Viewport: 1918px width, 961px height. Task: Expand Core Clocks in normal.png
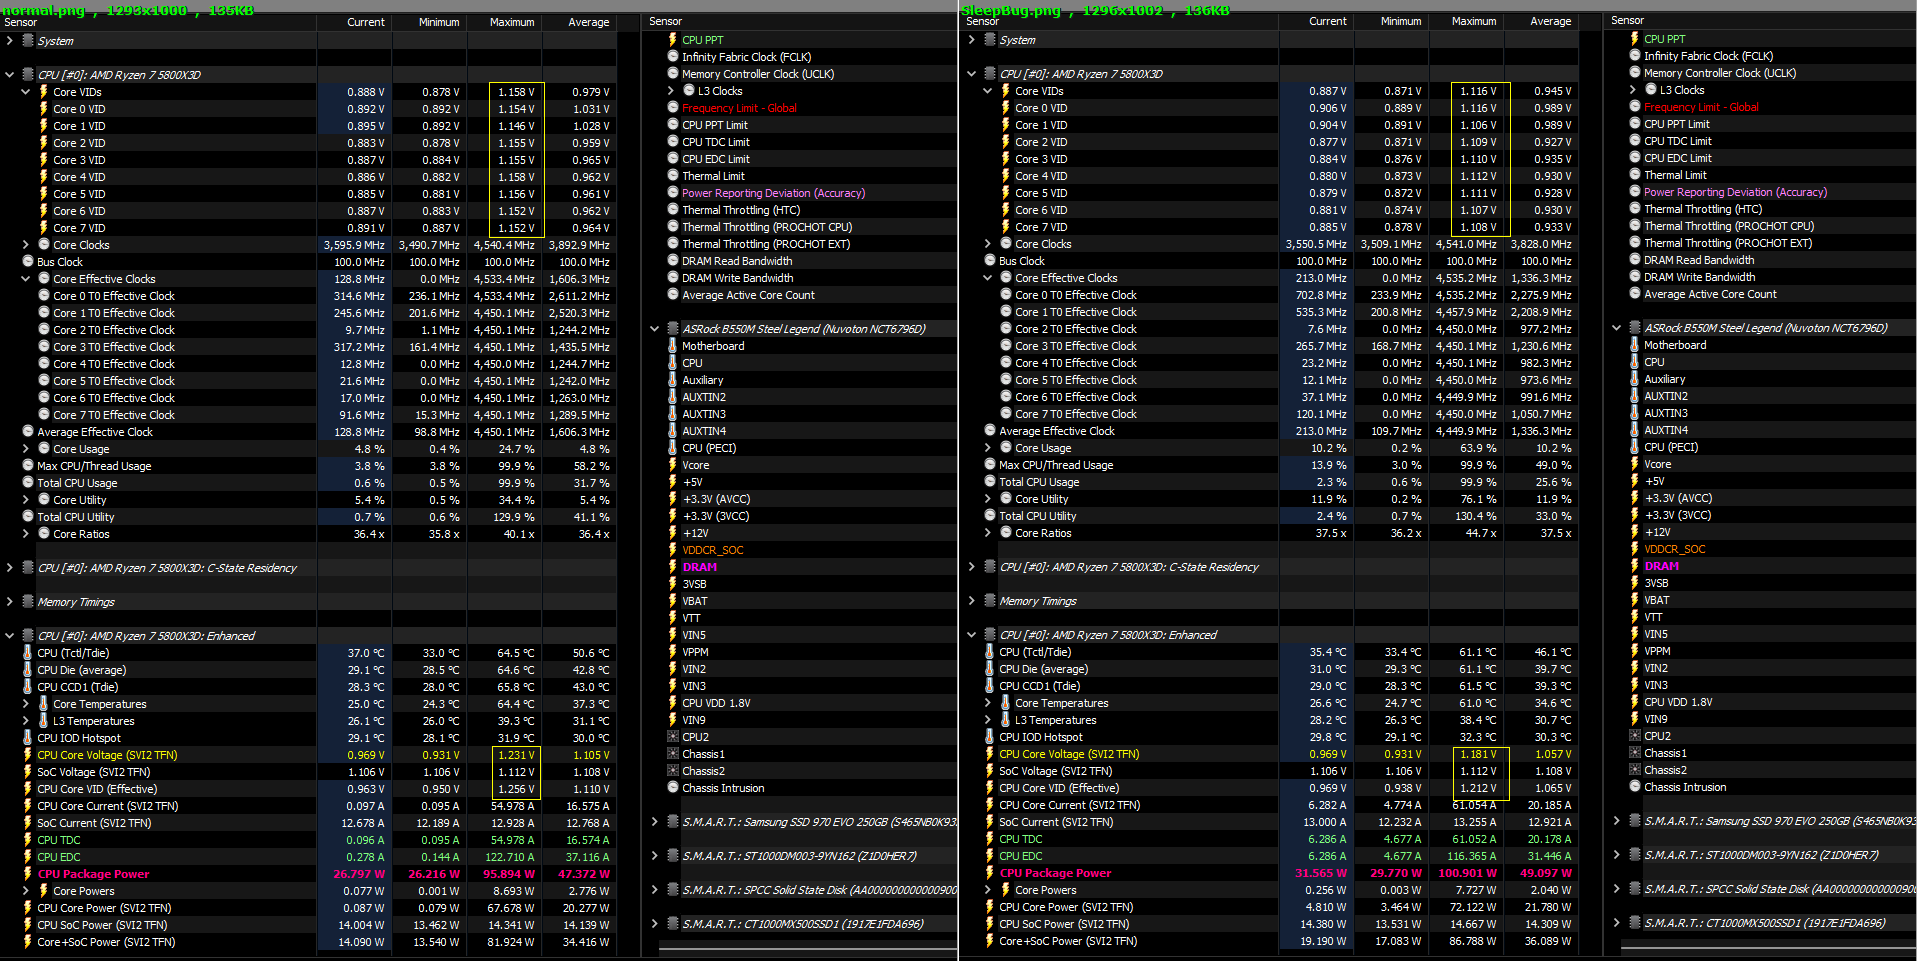point(26,245)
